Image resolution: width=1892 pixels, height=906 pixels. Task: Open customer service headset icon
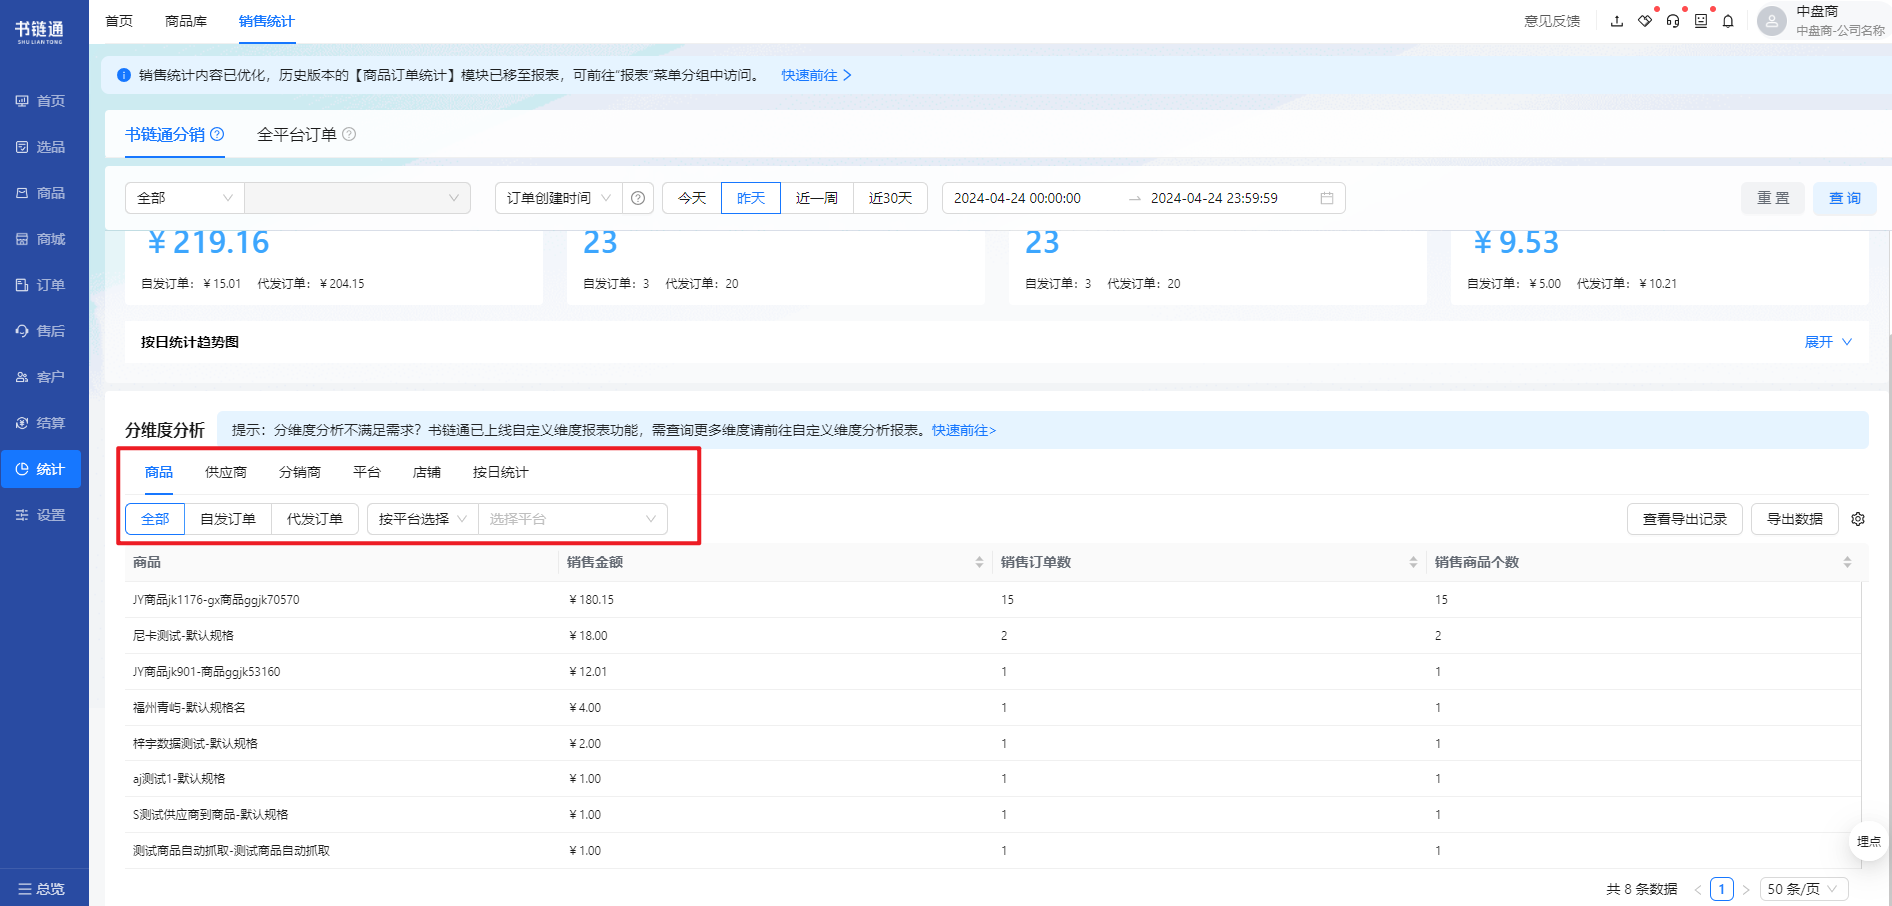1673,21
